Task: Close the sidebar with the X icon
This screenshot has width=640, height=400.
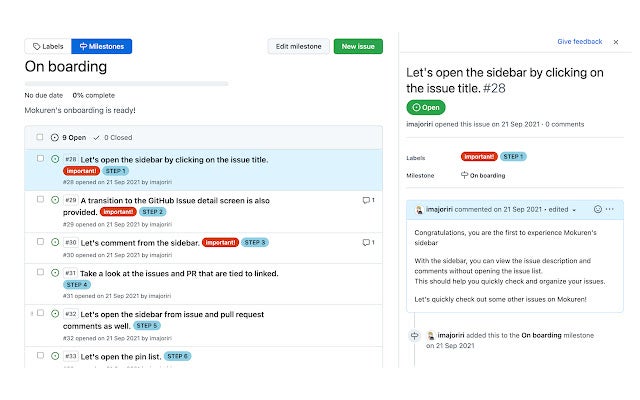Action: 616,42
